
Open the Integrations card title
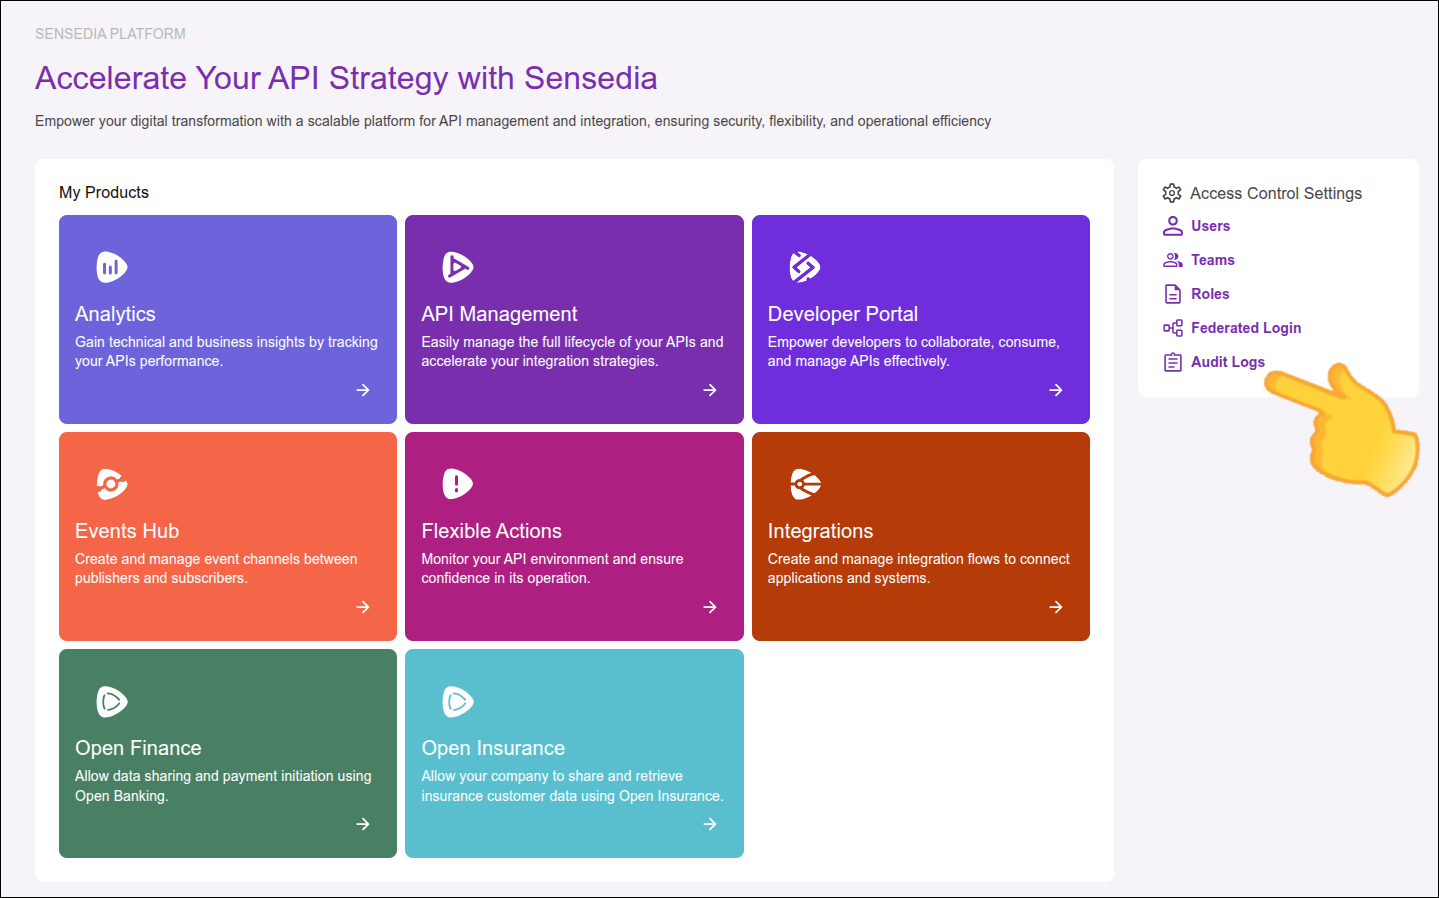point(820,531)
